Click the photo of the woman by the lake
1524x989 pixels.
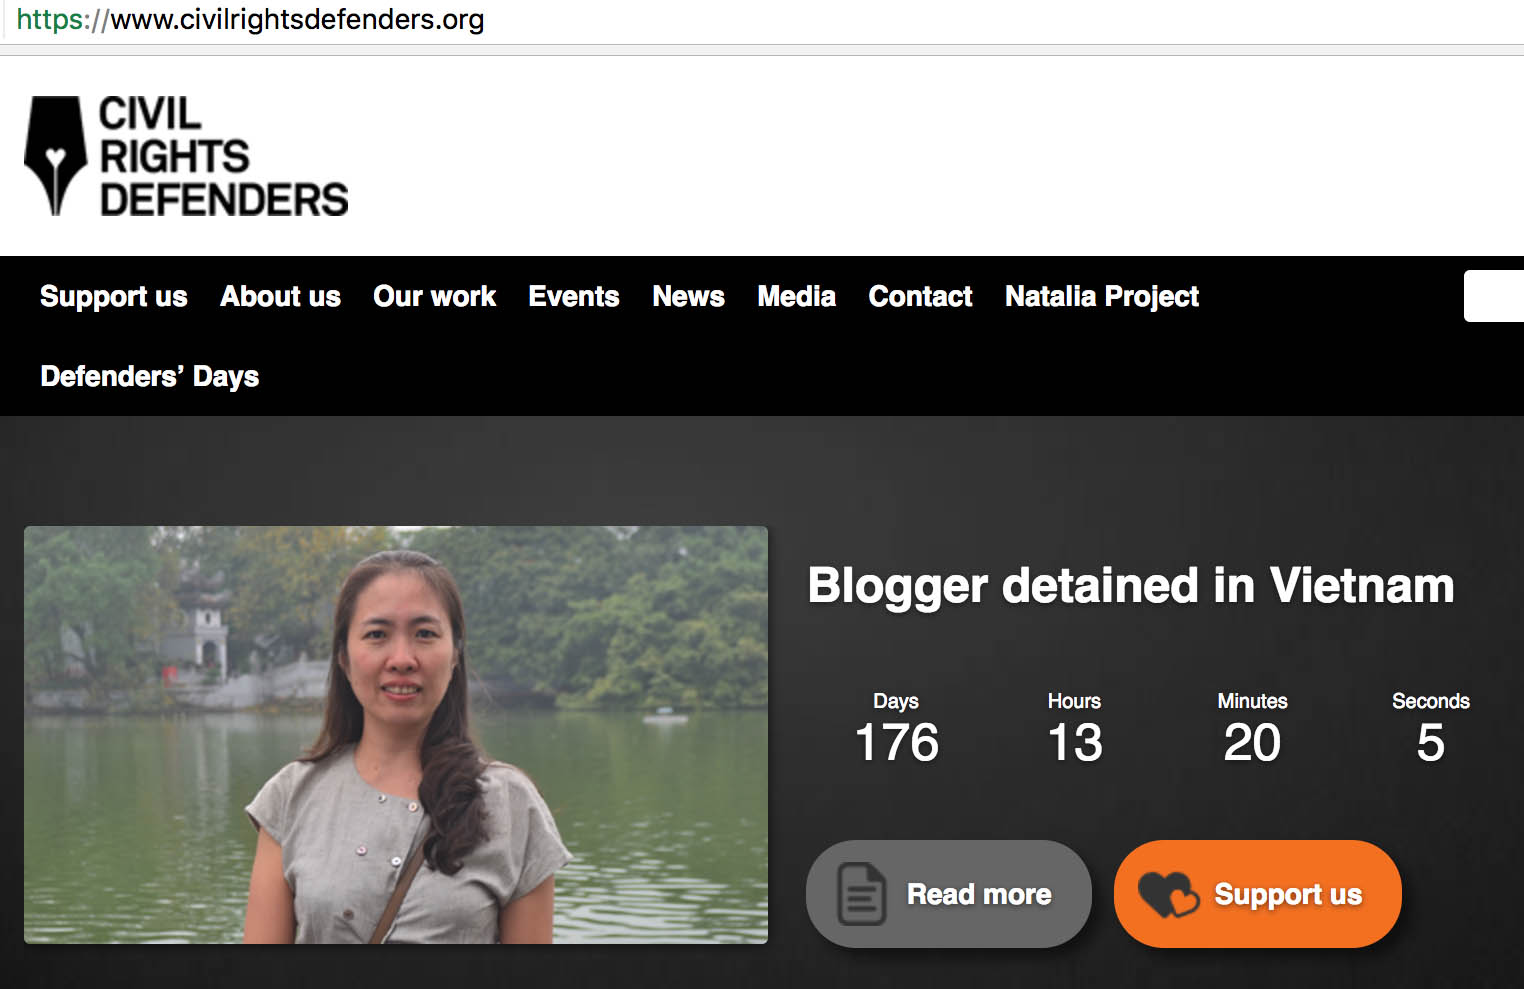point(396,735)
